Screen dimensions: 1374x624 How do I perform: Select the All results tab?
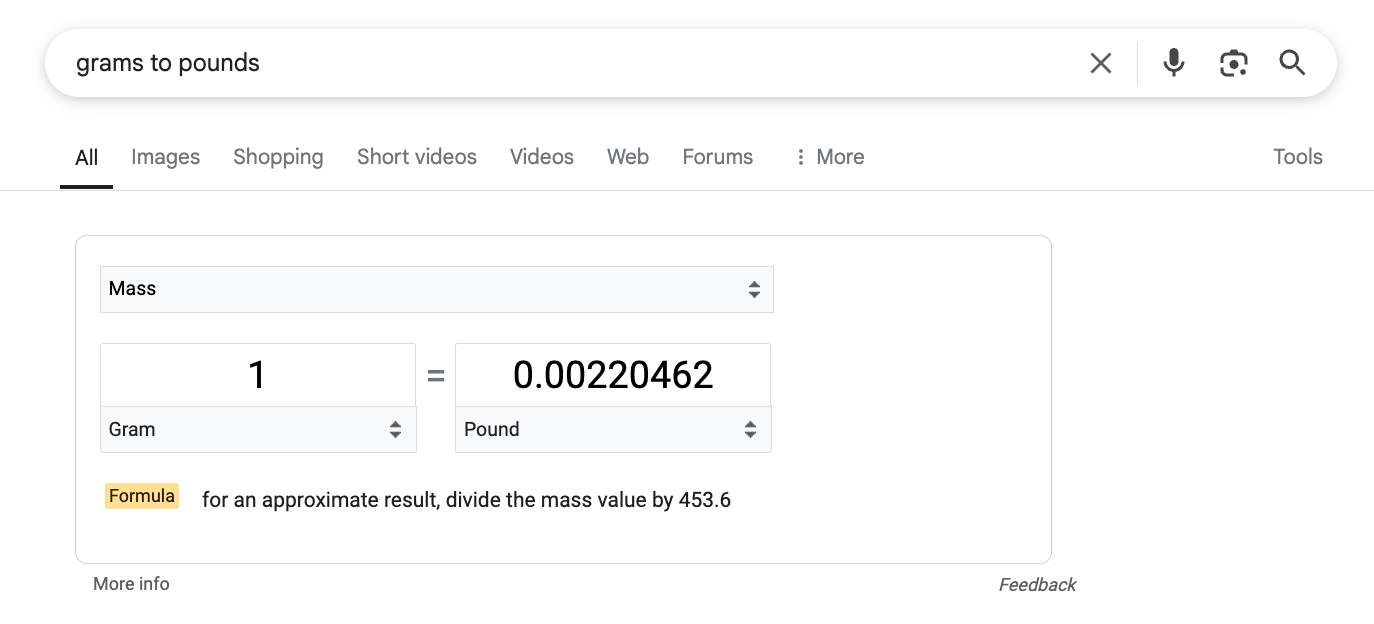click(x=87, y=157)
